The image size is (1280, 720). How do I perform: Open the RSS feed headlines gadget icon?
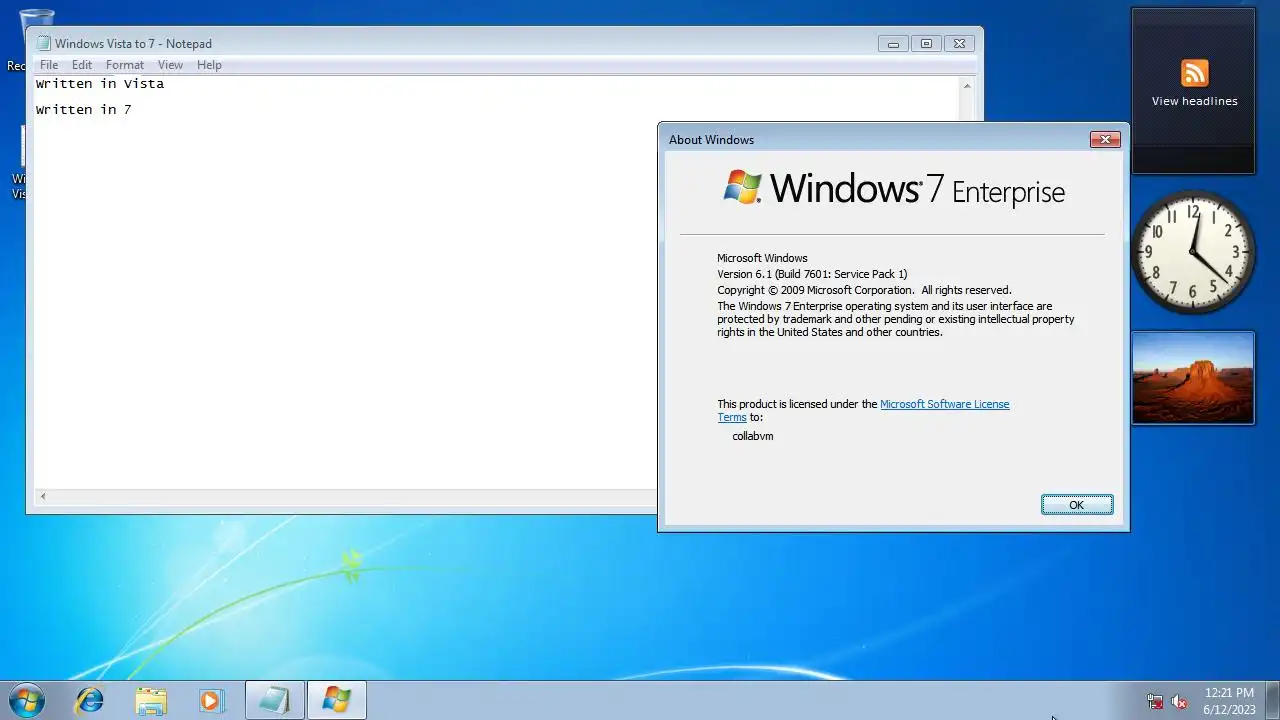click(x=1194, y=73)
